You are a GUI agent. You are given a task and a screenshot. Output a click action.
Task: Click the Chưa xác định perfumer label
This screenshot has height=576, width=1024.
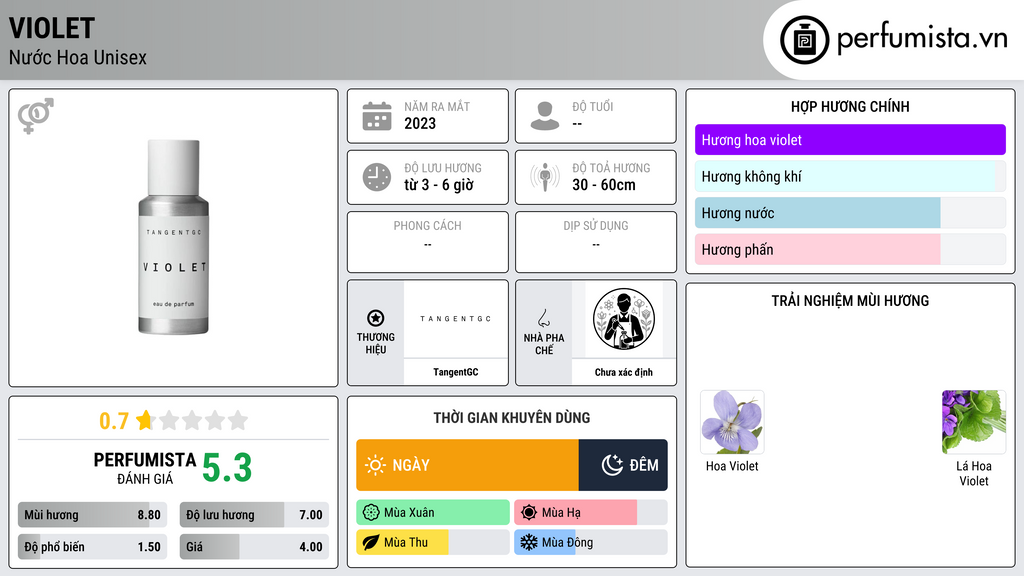(x=624, y=372)
